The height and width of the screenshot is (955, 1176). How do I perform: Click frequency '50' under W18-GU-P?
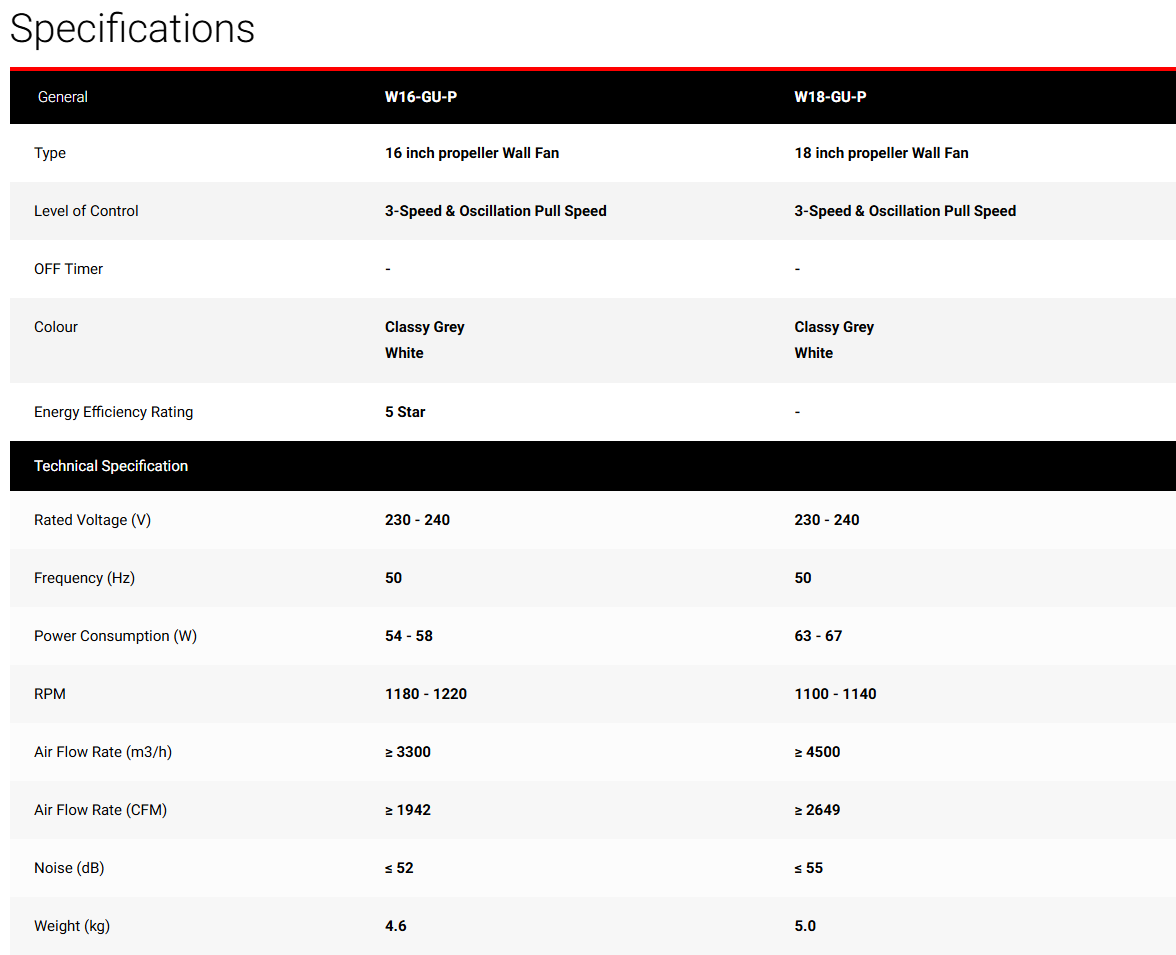coord(802,578)
